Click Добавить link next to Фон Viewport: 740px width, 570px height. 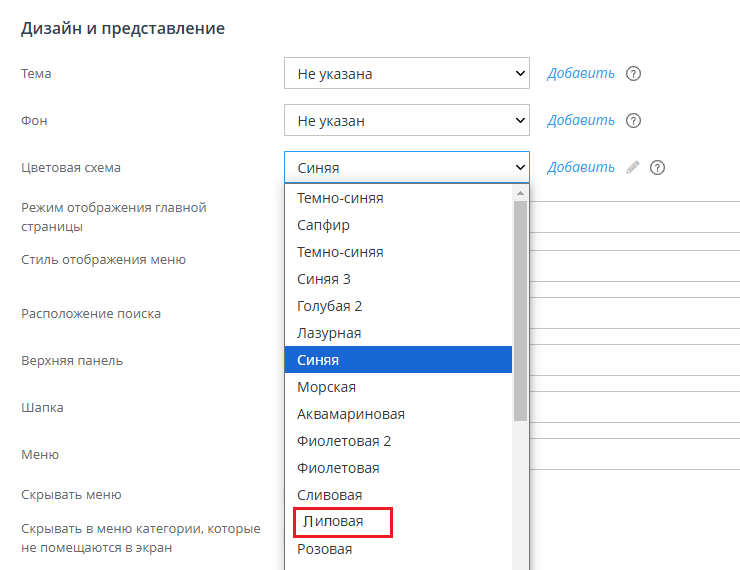(581, 120)
